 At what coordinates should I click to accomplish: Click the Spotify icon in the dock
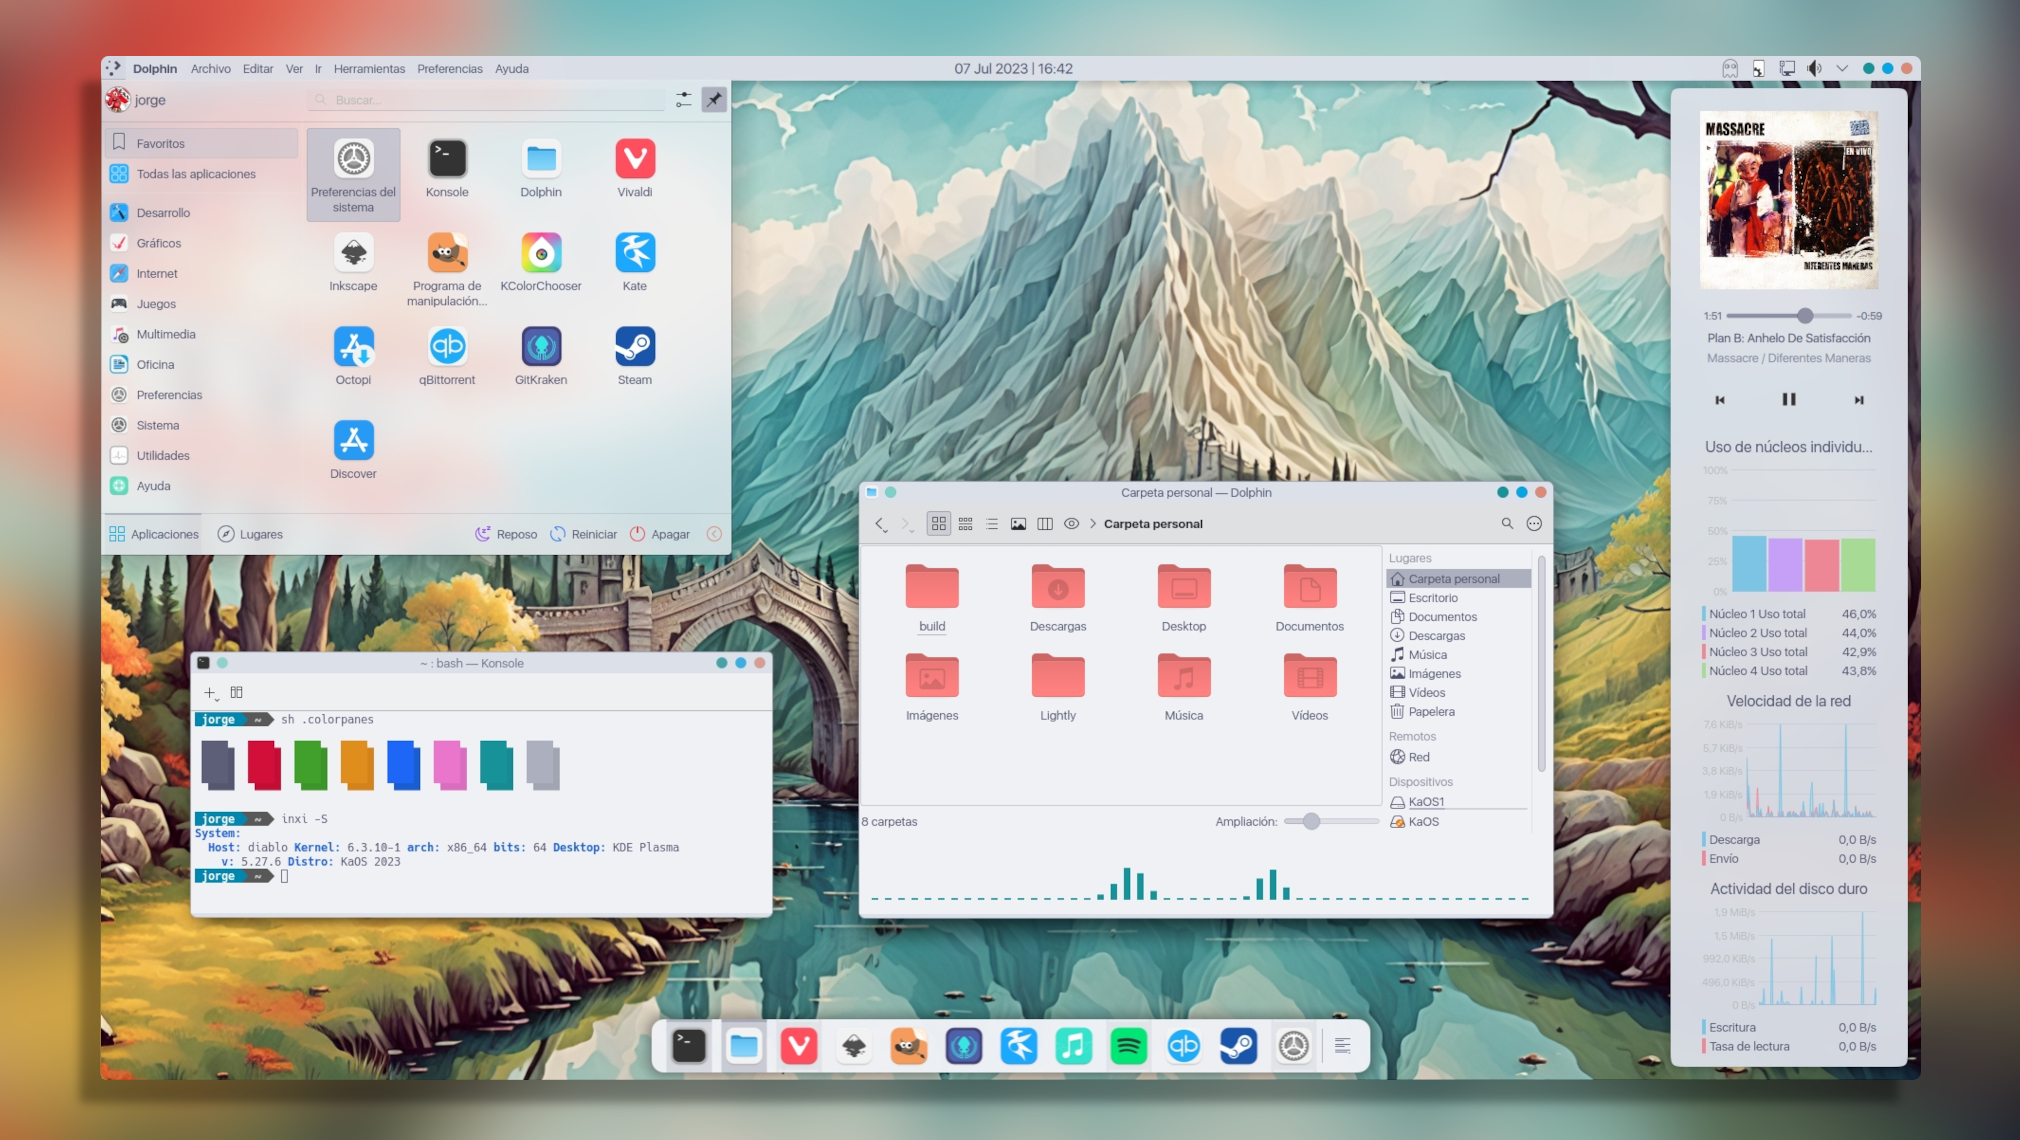1128,1047
